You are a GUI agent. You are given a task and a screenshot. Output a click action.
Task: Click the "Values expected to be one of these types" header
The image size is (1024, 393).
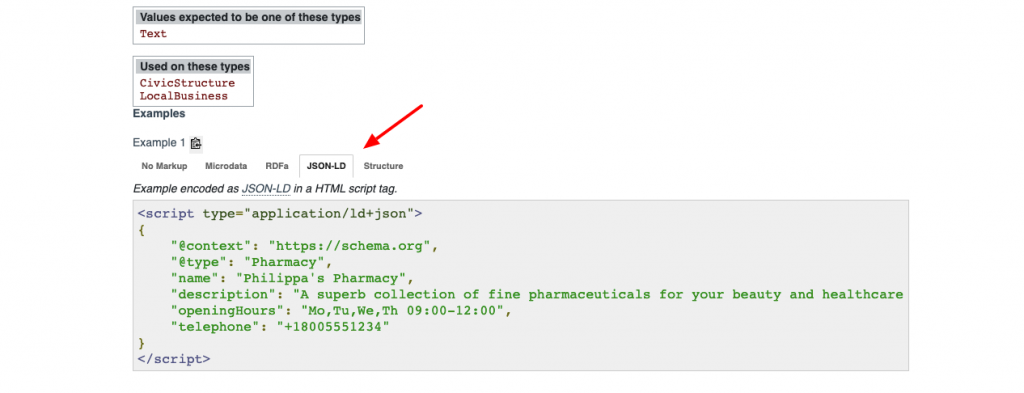pyautogui.click(x=249, y=18)
